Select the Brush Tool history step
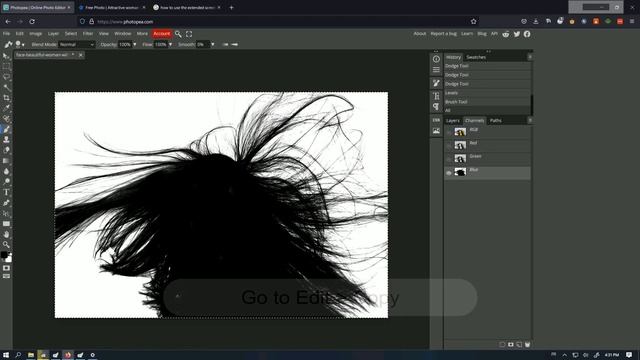Screen dimensions: 640x360 click(x=487, y=102)
